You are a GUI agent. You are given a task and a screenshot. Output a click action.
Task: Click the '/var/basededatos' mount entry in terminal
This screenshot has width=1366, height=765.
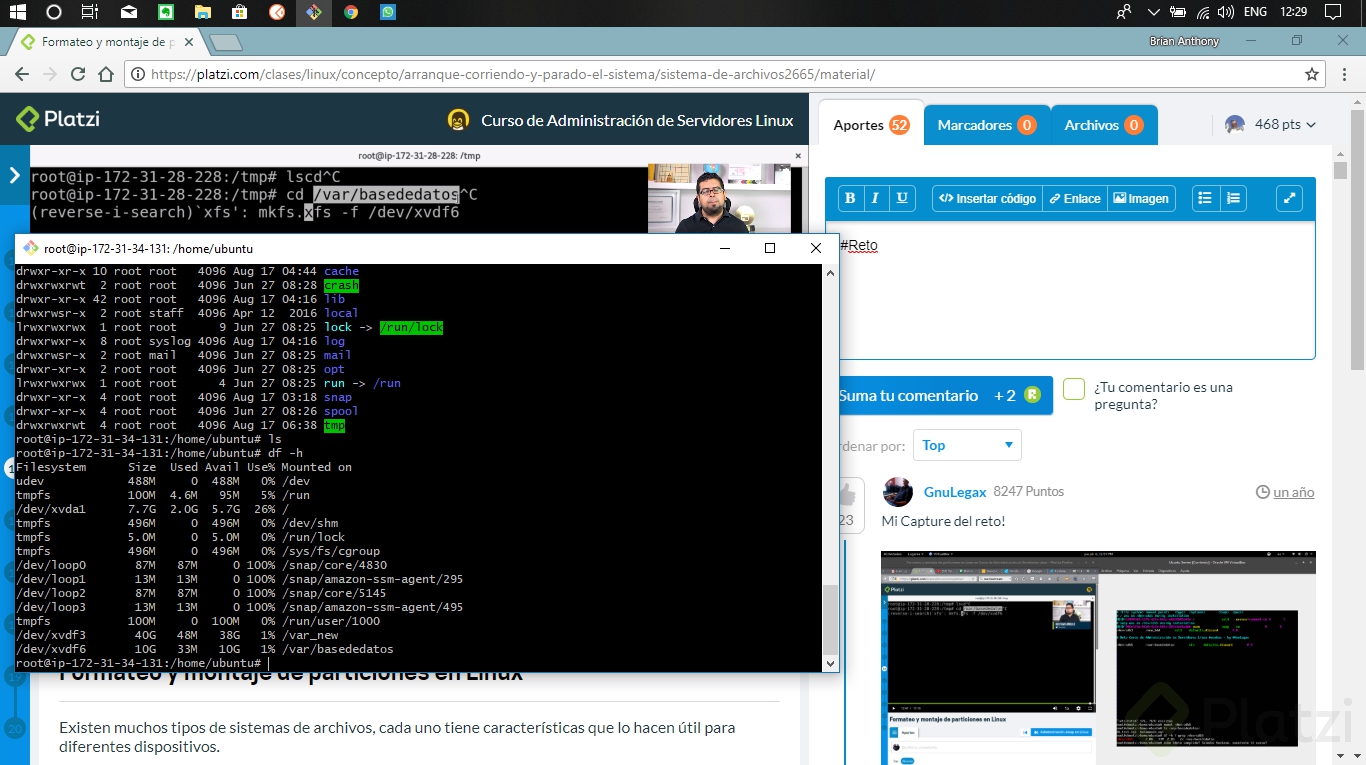[337, 649]
